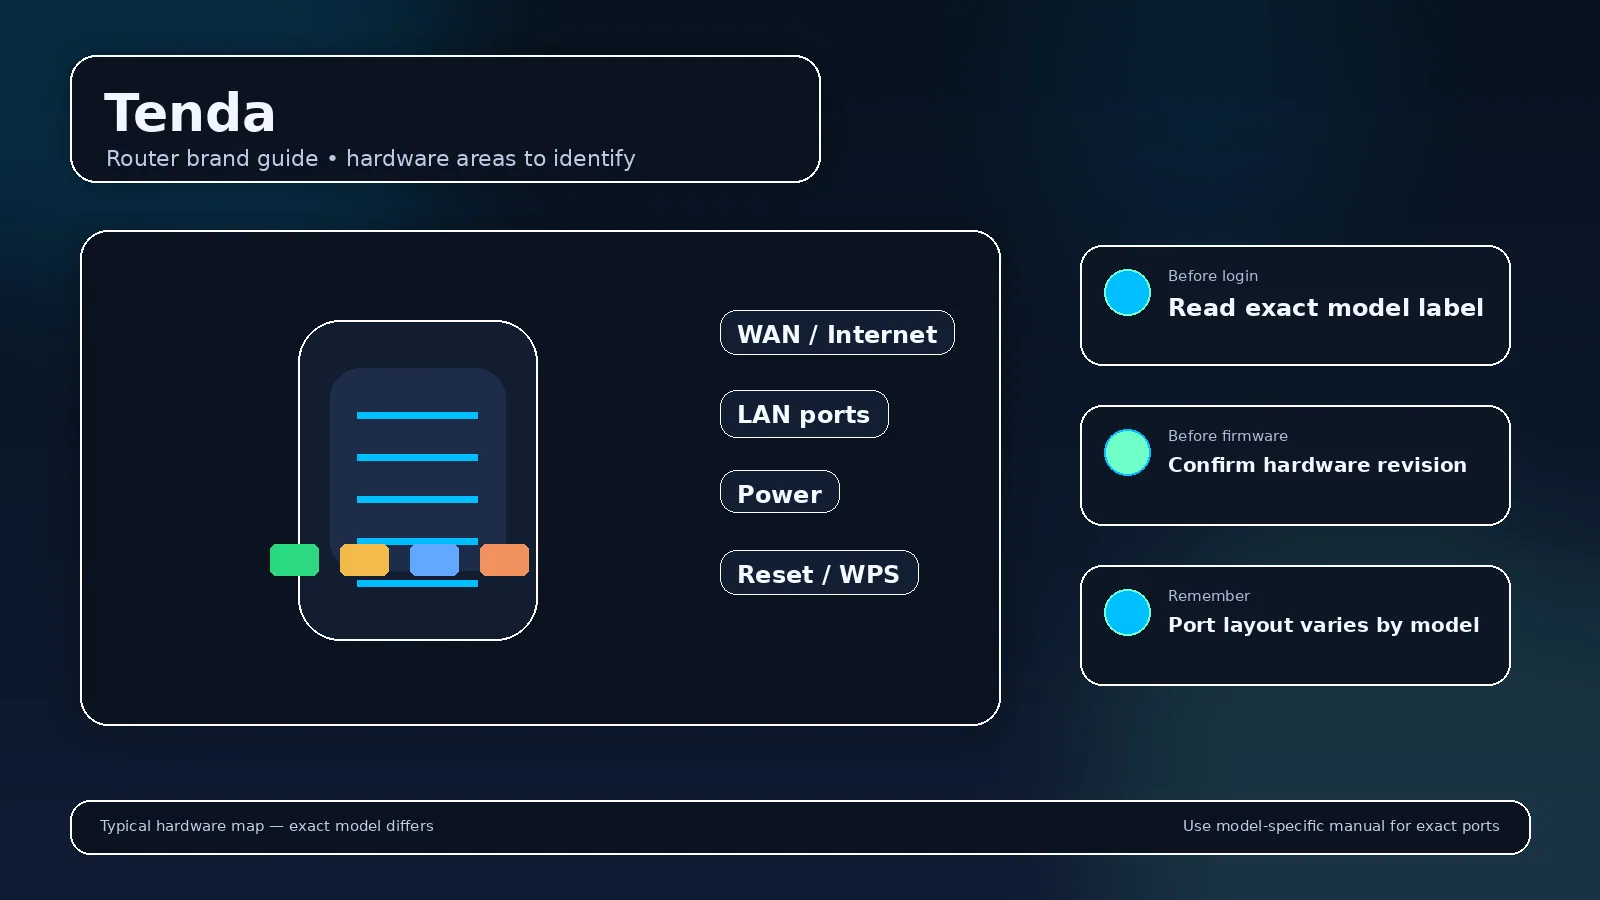Click the Before firmware caption
This screenshot has width=1600, height=900.
coord(1228,436)
